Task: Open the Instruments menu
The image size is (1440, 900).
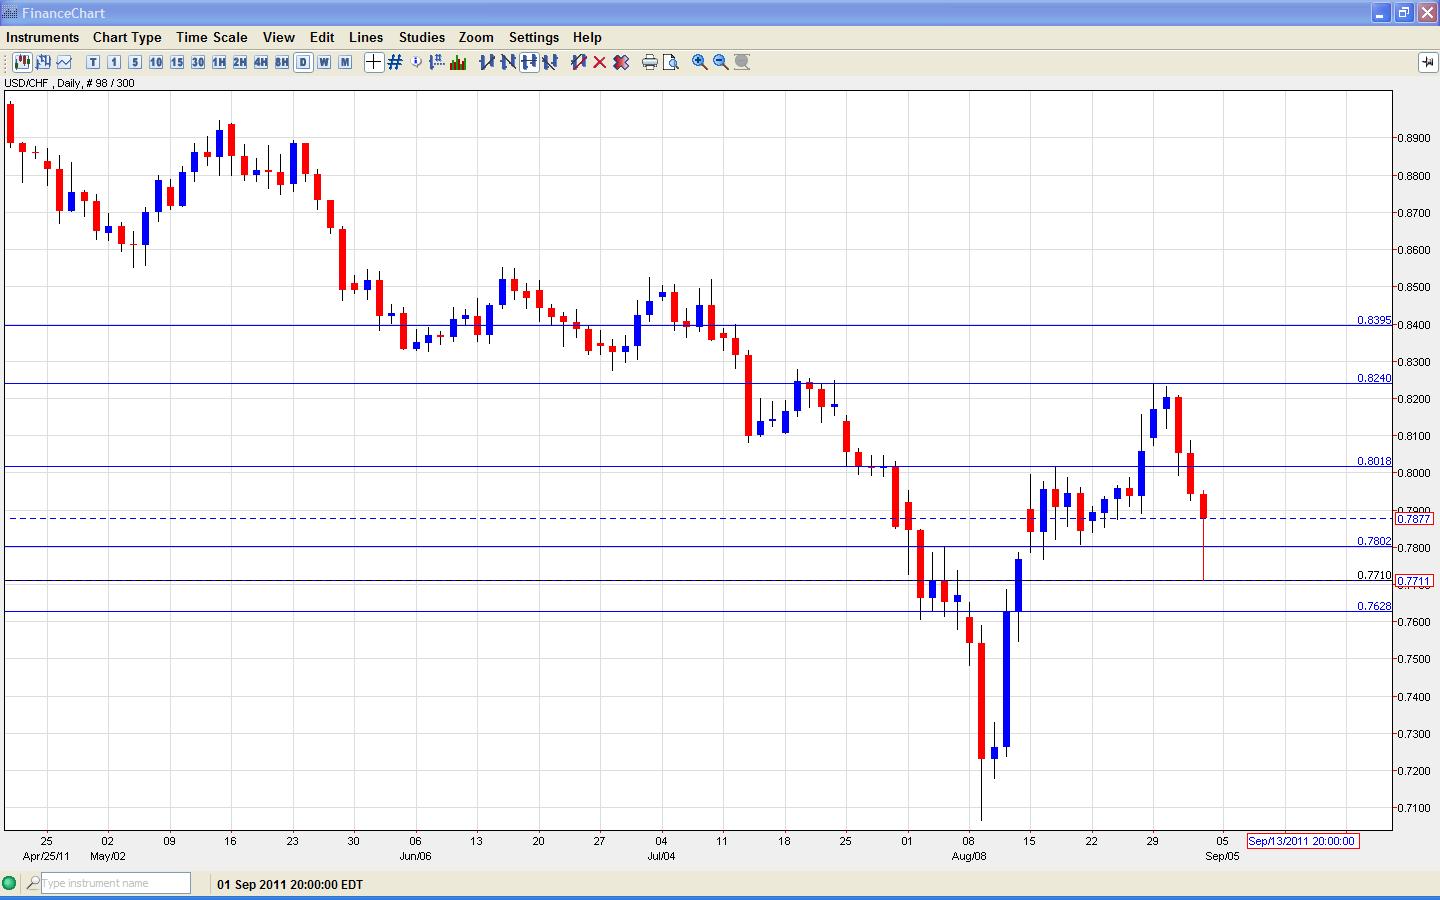Action: (x=42, y=37)
